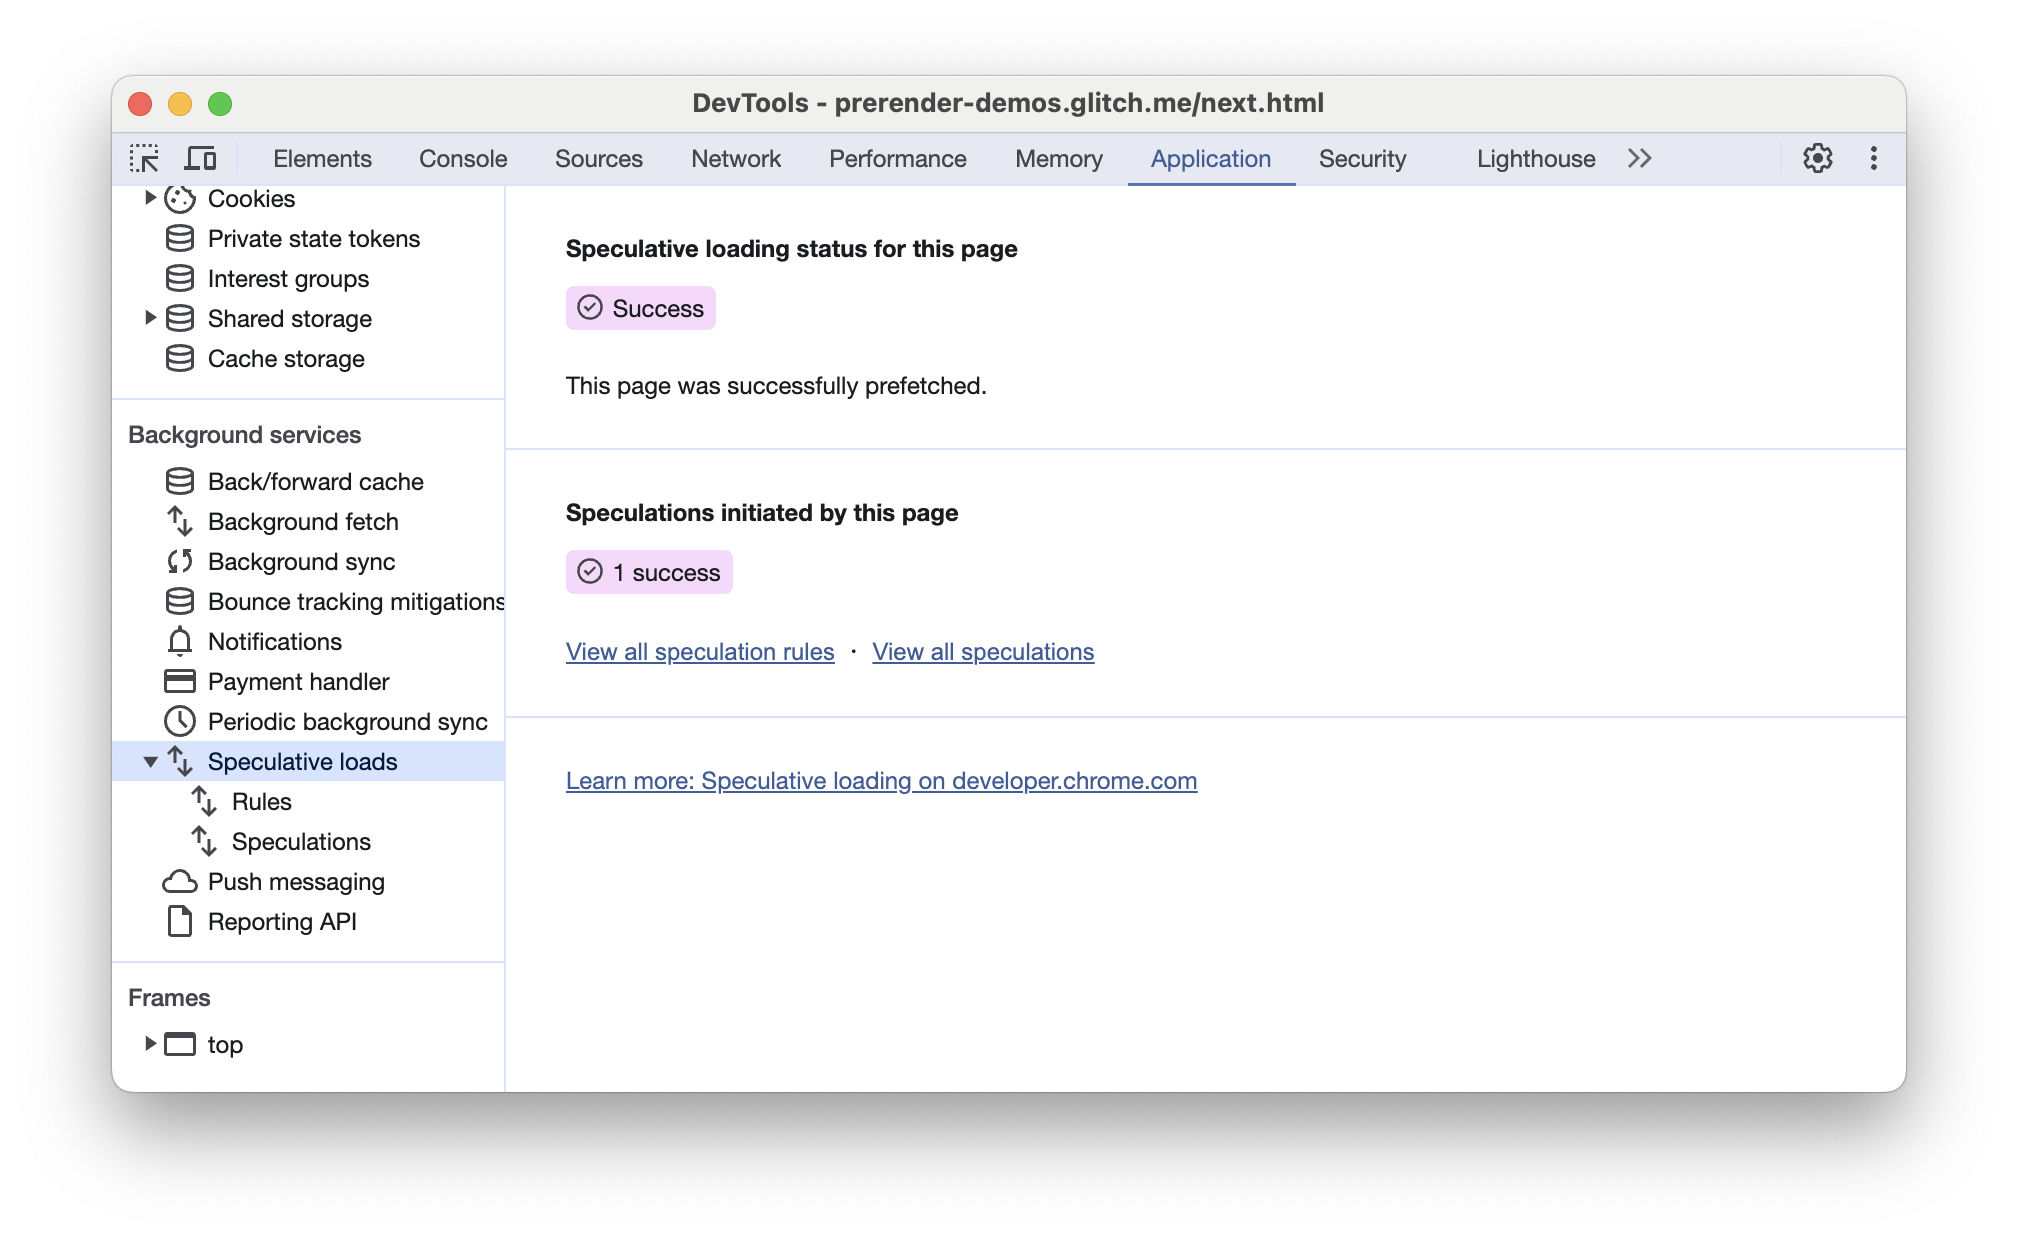
Task: Click the three-dot menu icon DevTools
Action: pos(1874,159)
